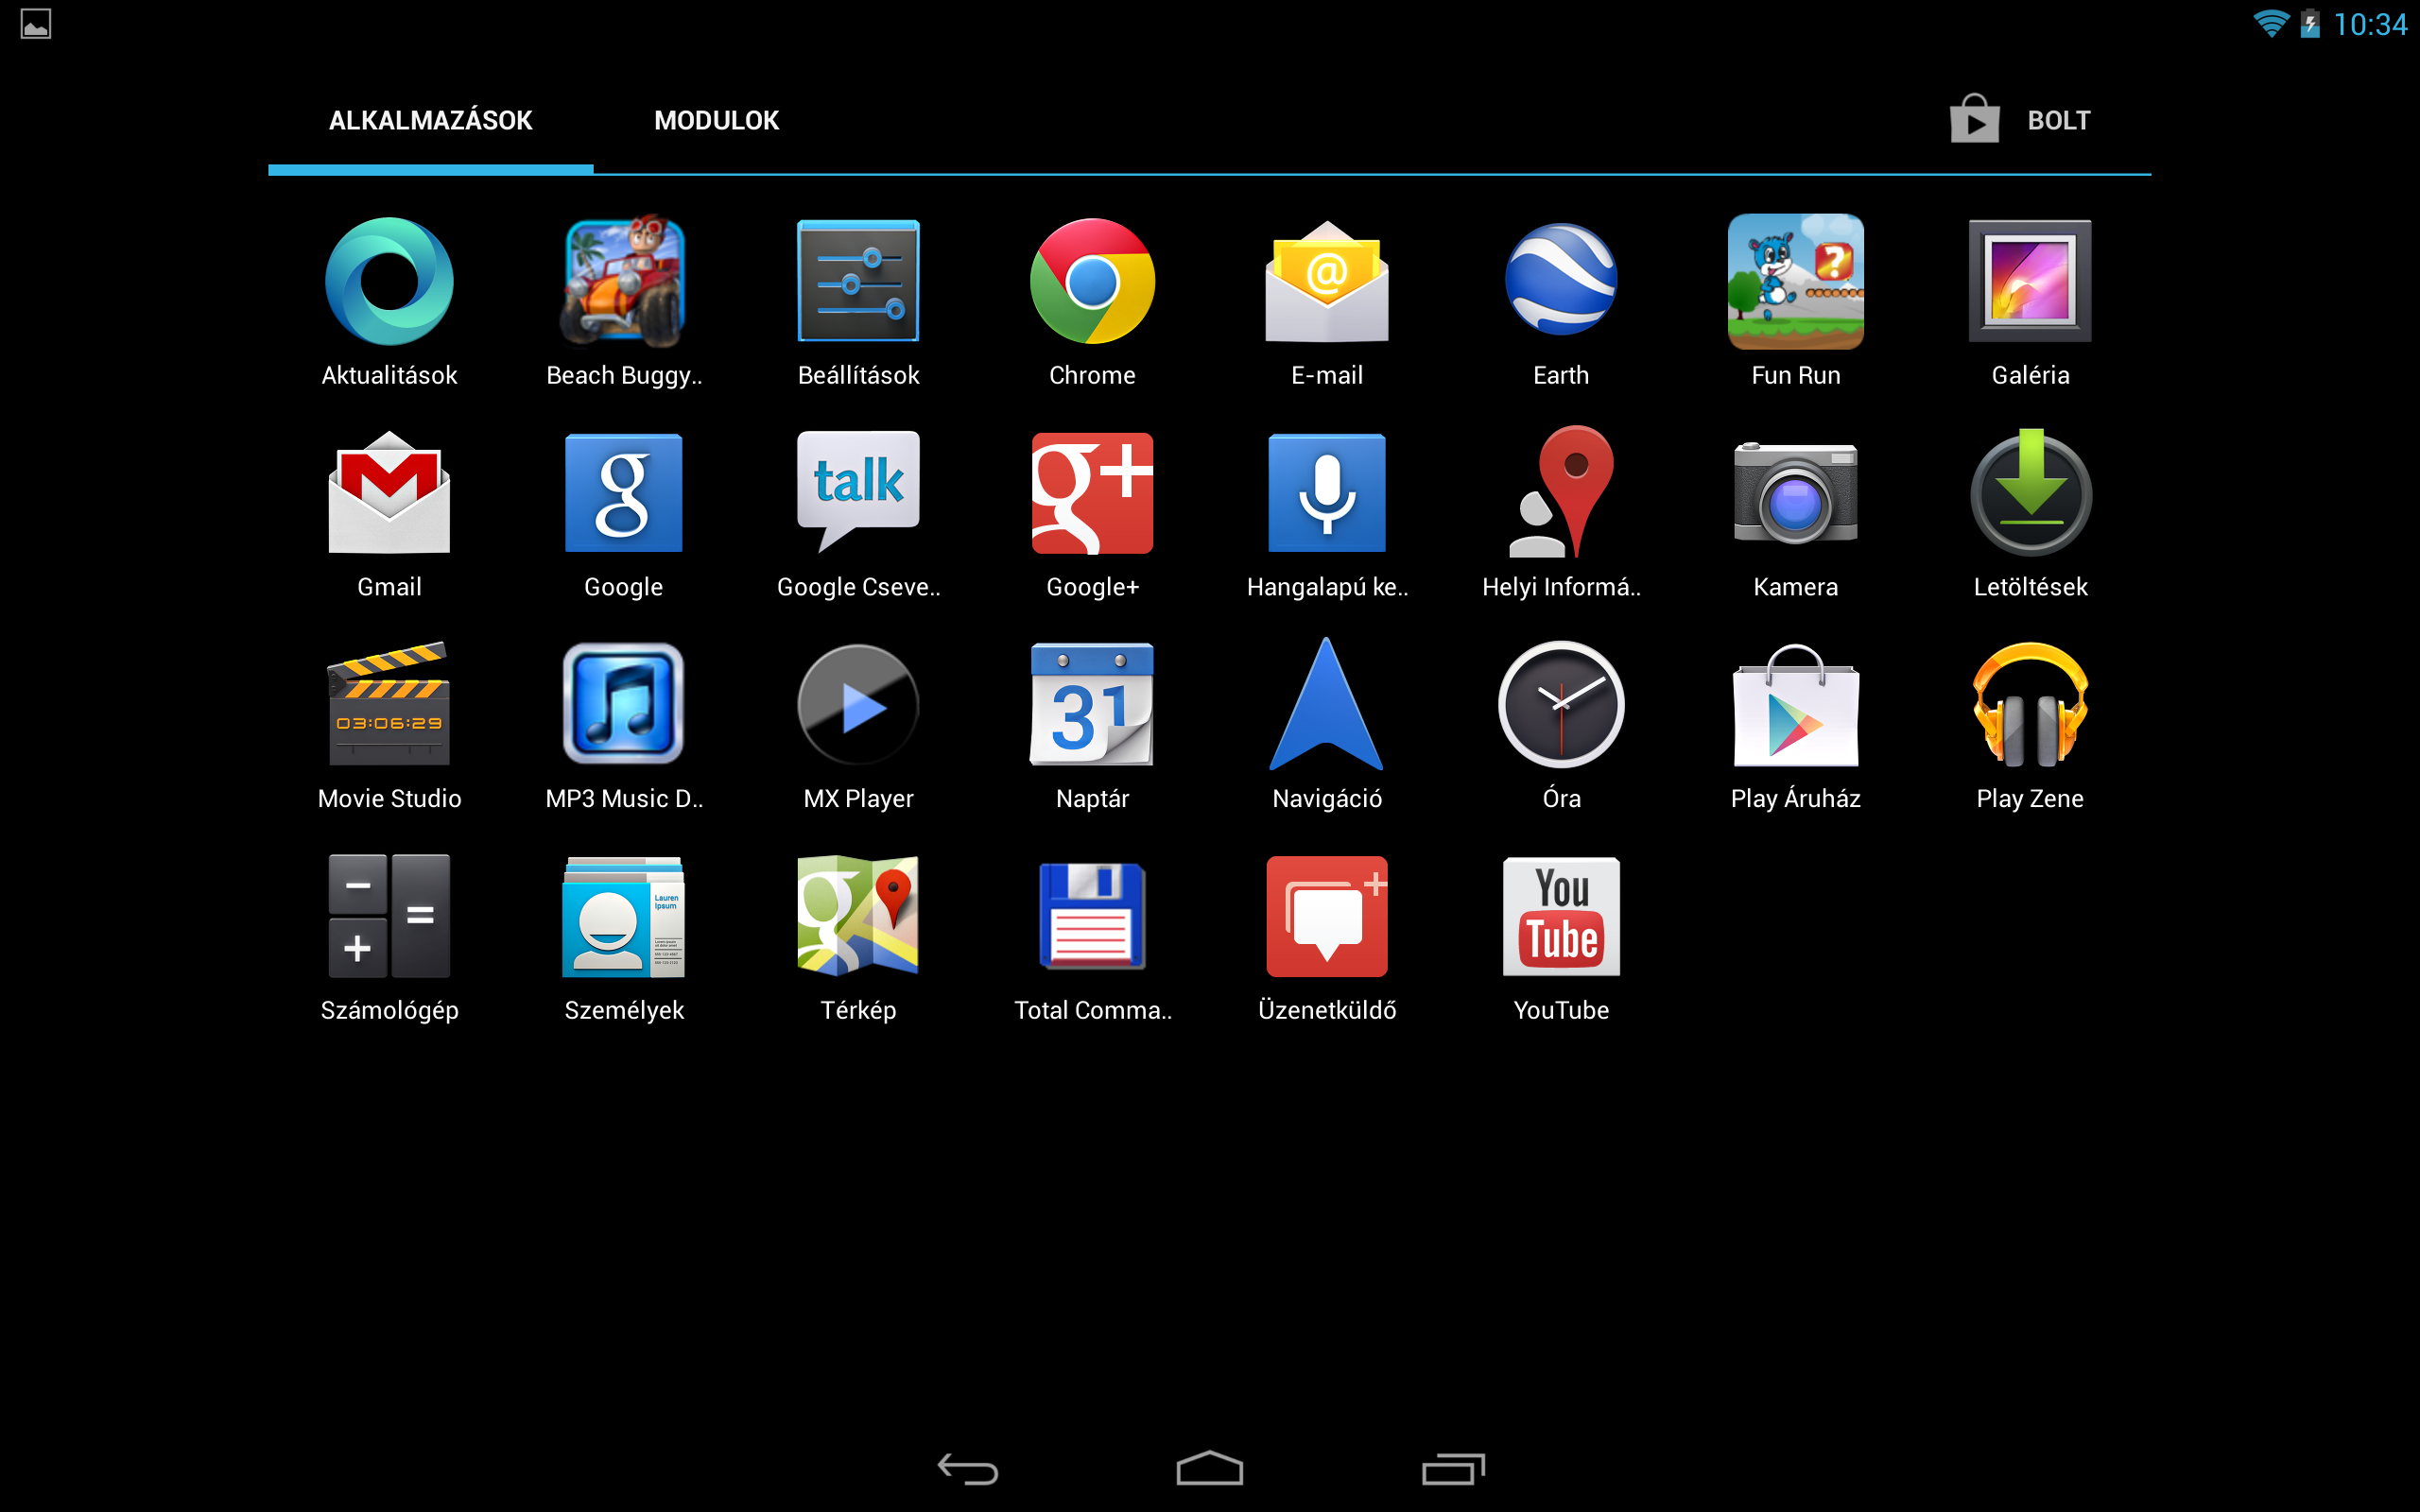Tap the 10:34 clock in status bar
This screenshot has height=1512, width=2420.
click(2370, 25)
